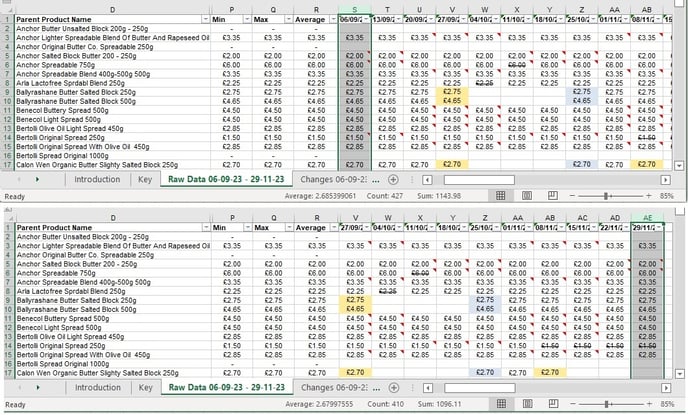Add a new sheet in the lower window
Image resolution: width=688 pixels, height=415 pixels.
(394, 387)
